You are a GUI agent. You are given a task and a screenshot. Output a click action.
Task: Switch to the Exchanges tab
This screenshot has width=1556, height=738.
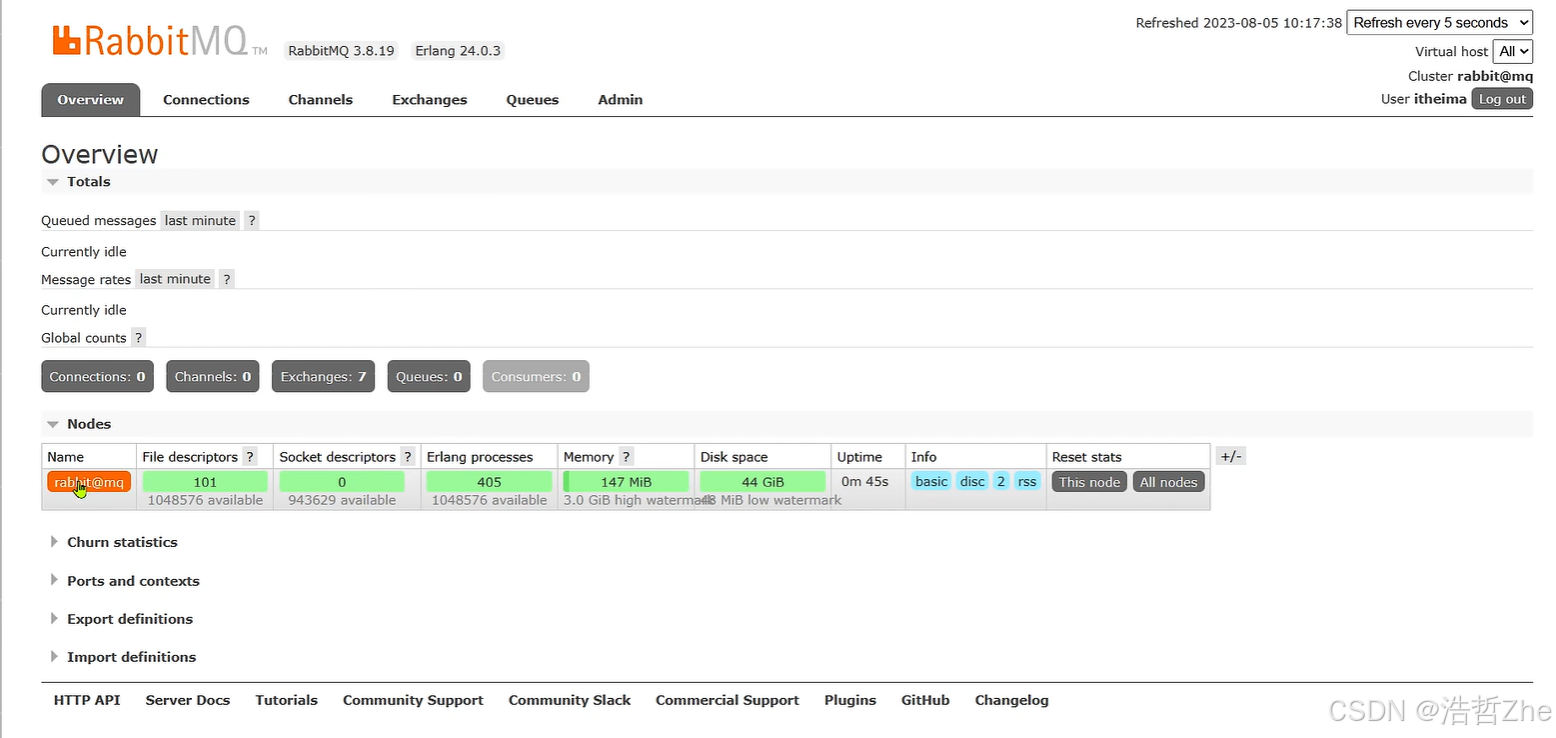click(x=429, y=100)
